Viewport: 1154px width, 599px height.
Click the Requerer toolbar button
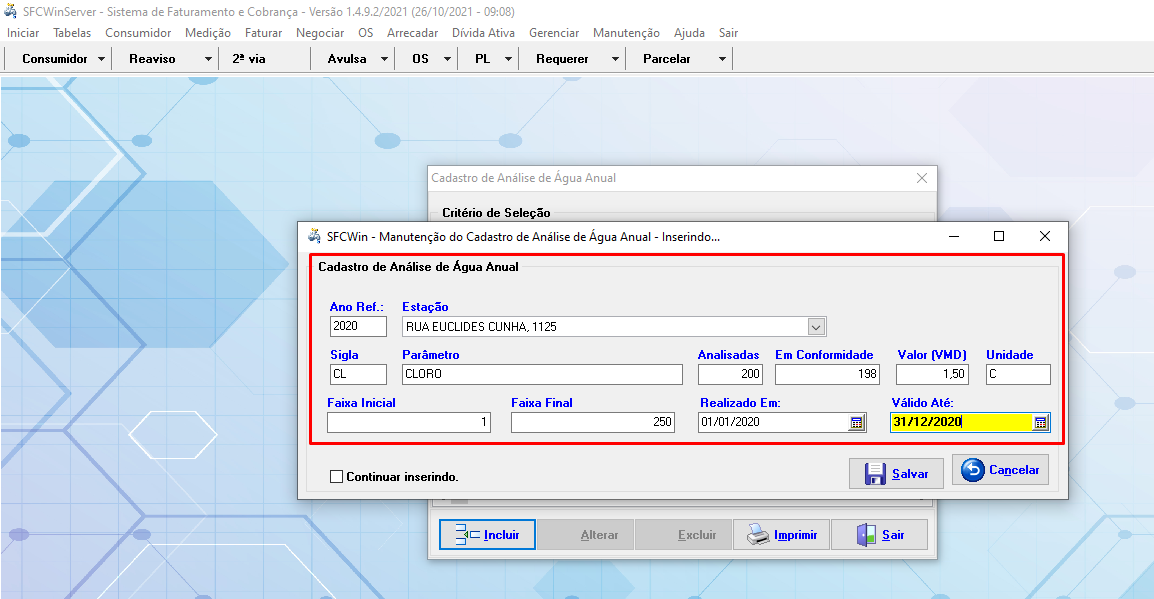point(562,59)
